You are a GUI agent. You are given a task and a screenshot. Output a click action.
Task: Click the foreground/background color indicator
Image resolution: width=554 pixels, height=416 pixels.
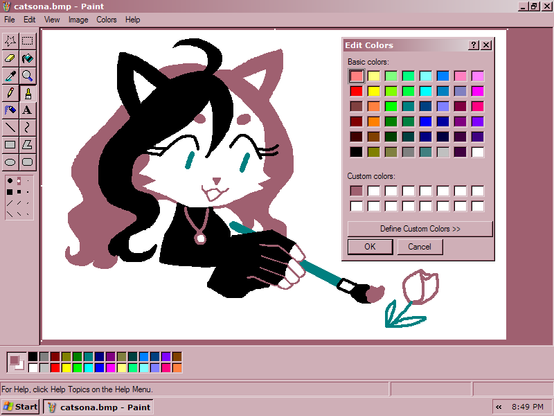pyautogui.click(x=16, y=362)
